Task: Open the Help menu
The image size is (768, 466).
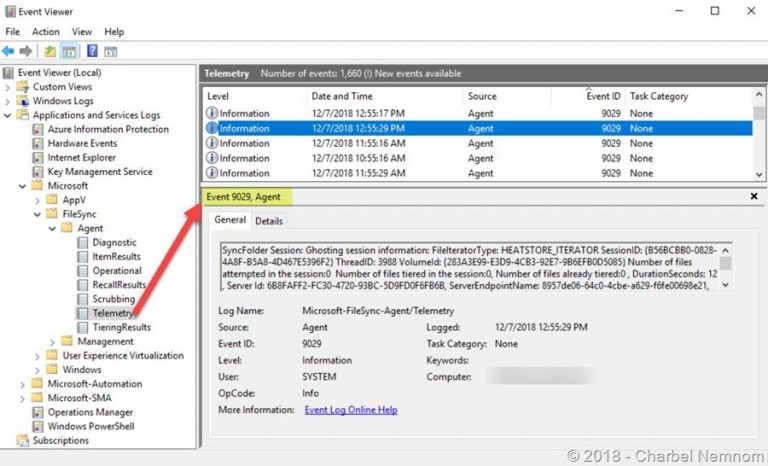Action: pos(114,32)
